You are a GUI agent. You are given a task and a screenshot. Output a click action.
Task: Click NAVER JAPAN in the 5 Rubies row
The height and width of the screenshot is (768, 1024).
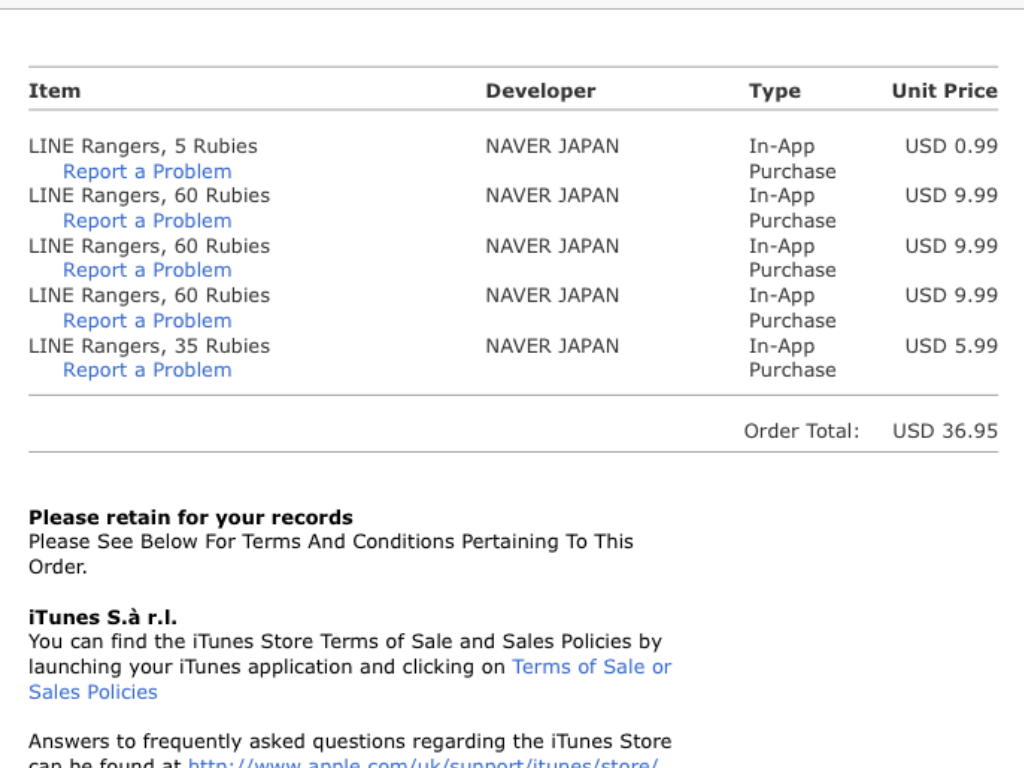click(x=552, y=146)
